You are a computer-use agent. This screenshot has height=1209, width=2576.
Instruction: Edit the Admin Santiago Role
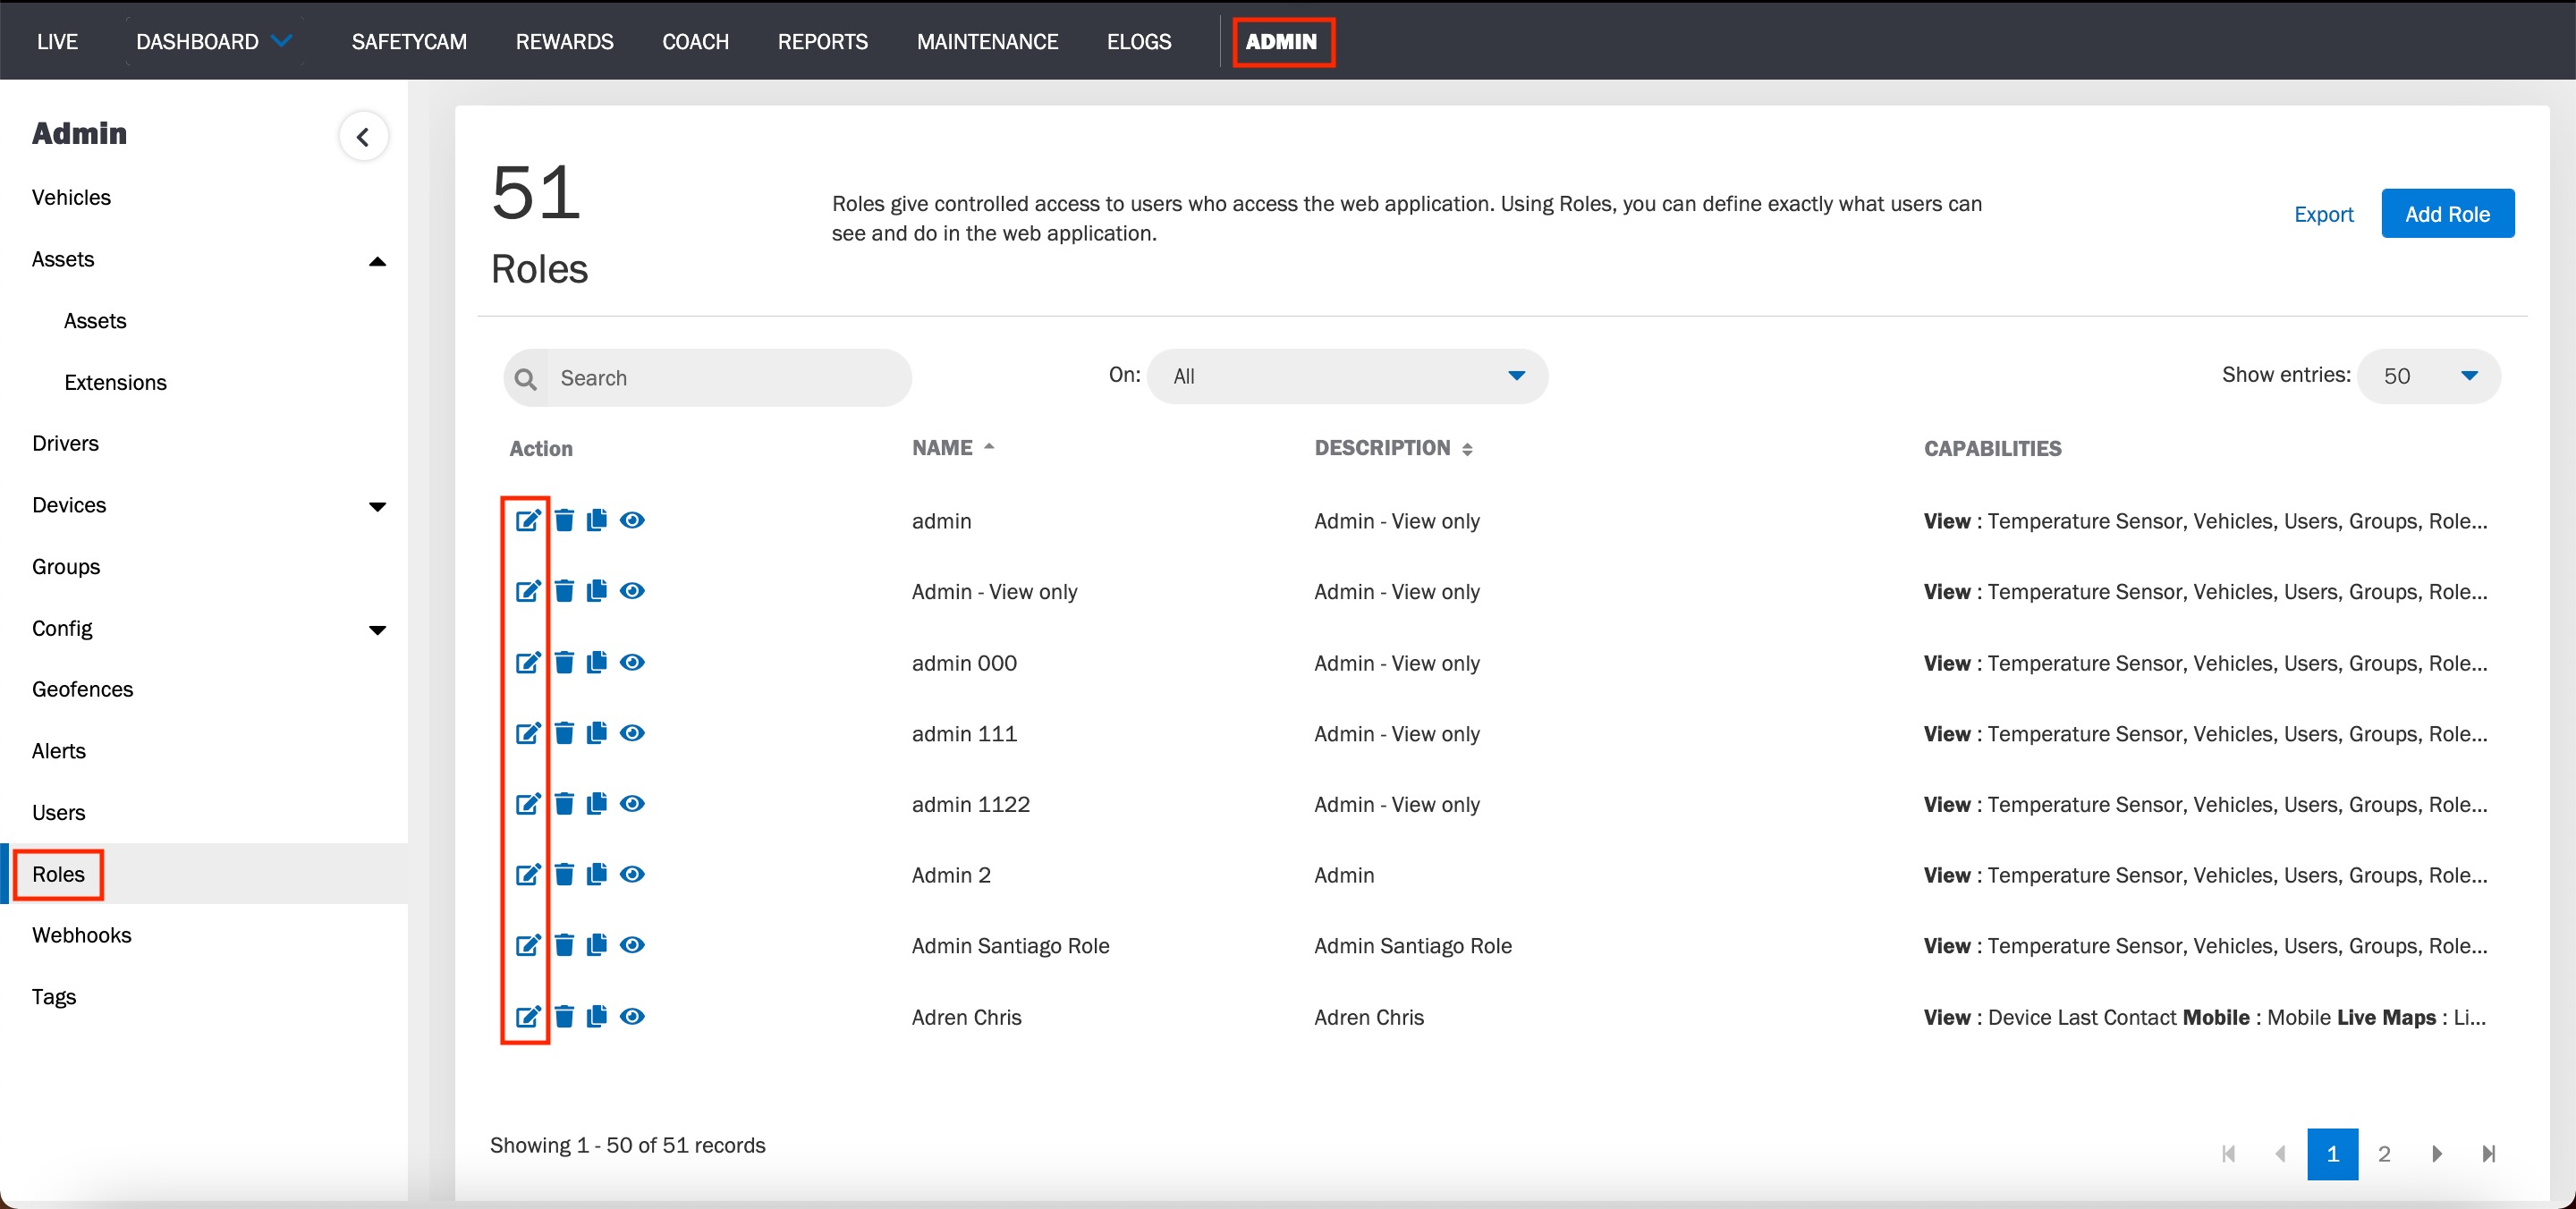click(x=528, y=945)
